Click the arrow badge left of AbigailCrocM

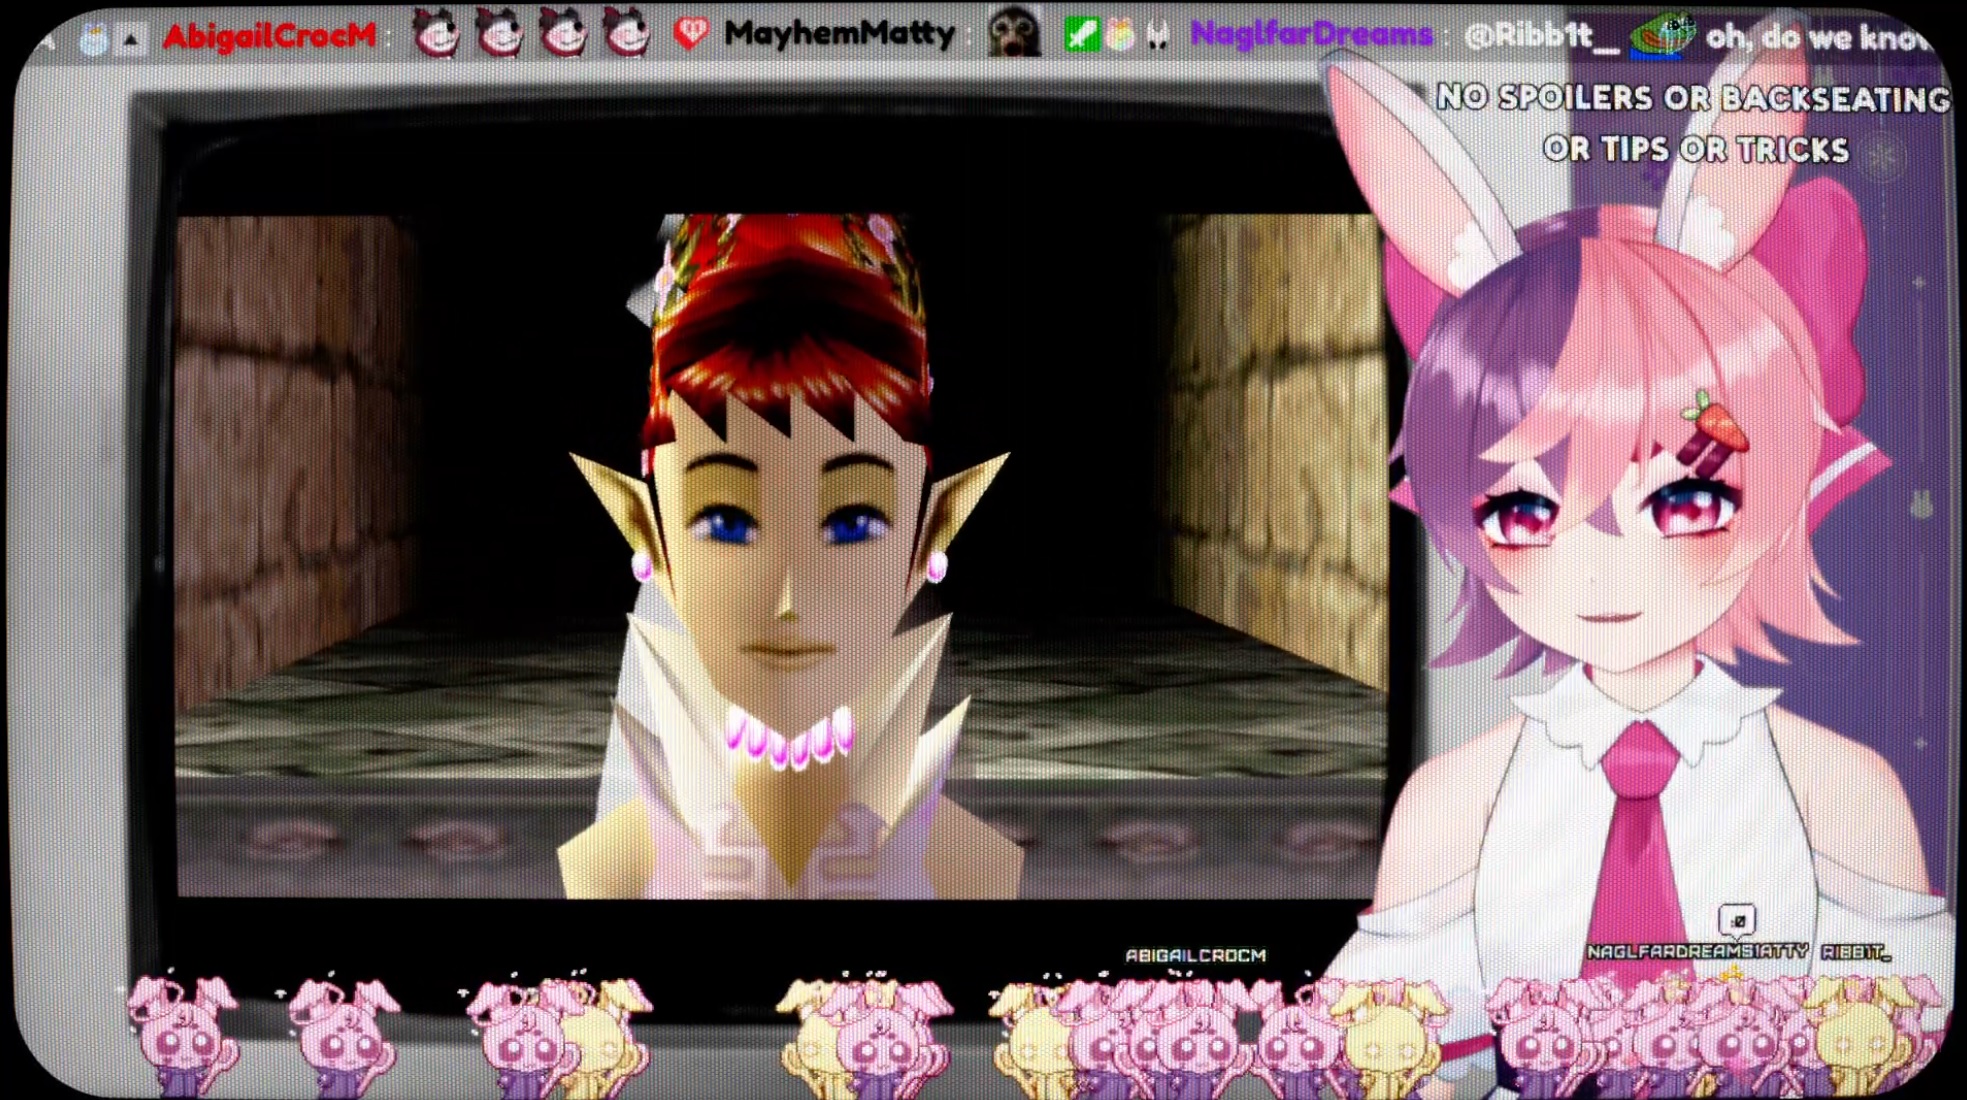click(x=131, y=40)
